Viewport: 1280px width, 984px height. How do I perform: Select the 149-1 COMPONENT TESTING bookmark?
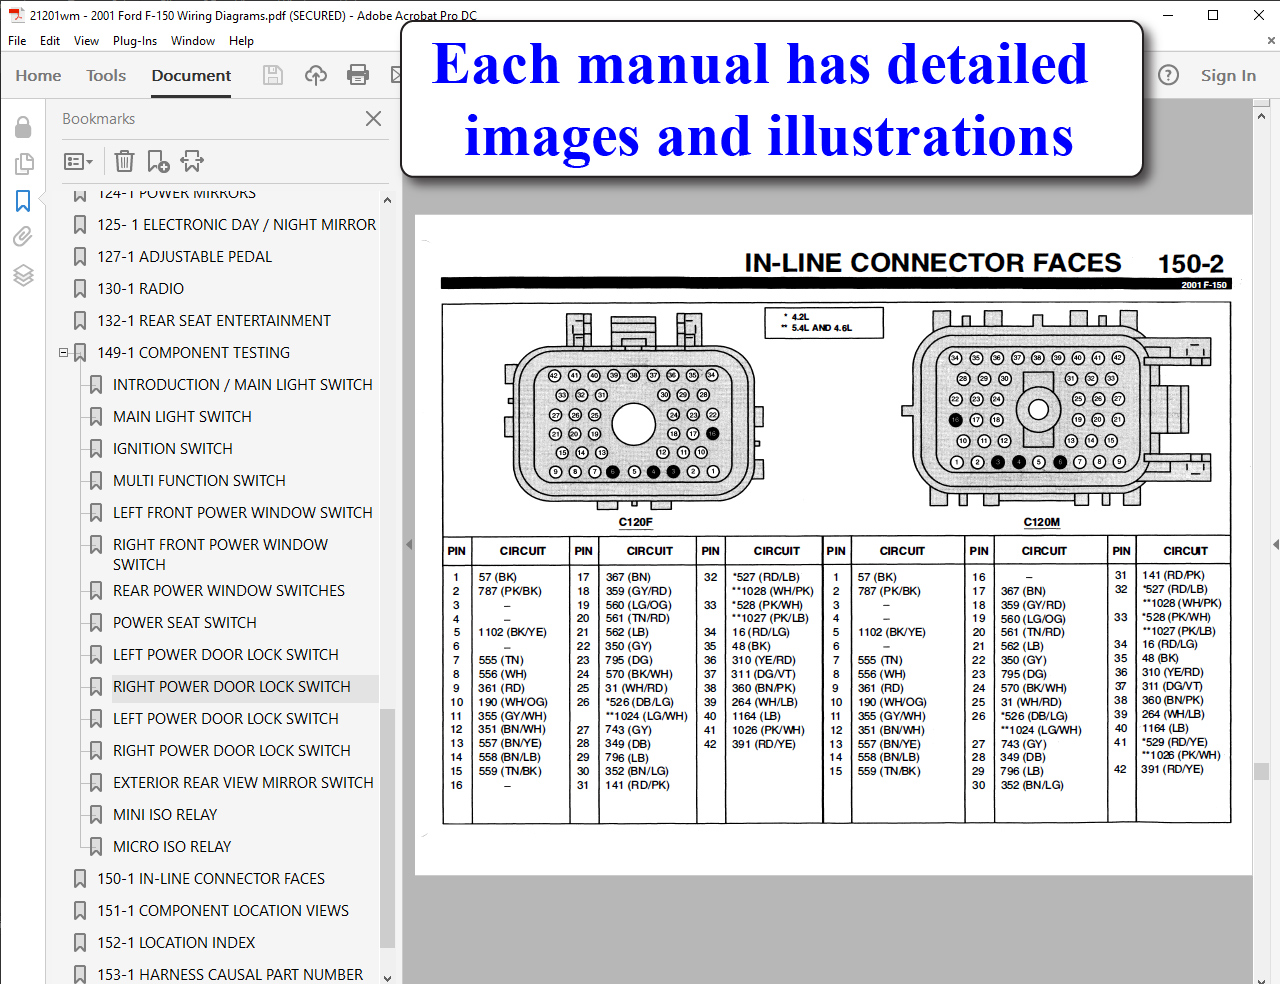193,353
